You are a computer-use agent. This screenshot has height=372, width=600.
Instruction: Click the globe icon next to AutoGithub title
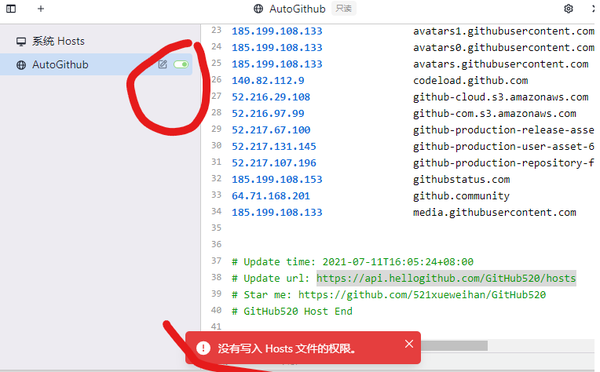pyautogui.click(x=258, y=8)
